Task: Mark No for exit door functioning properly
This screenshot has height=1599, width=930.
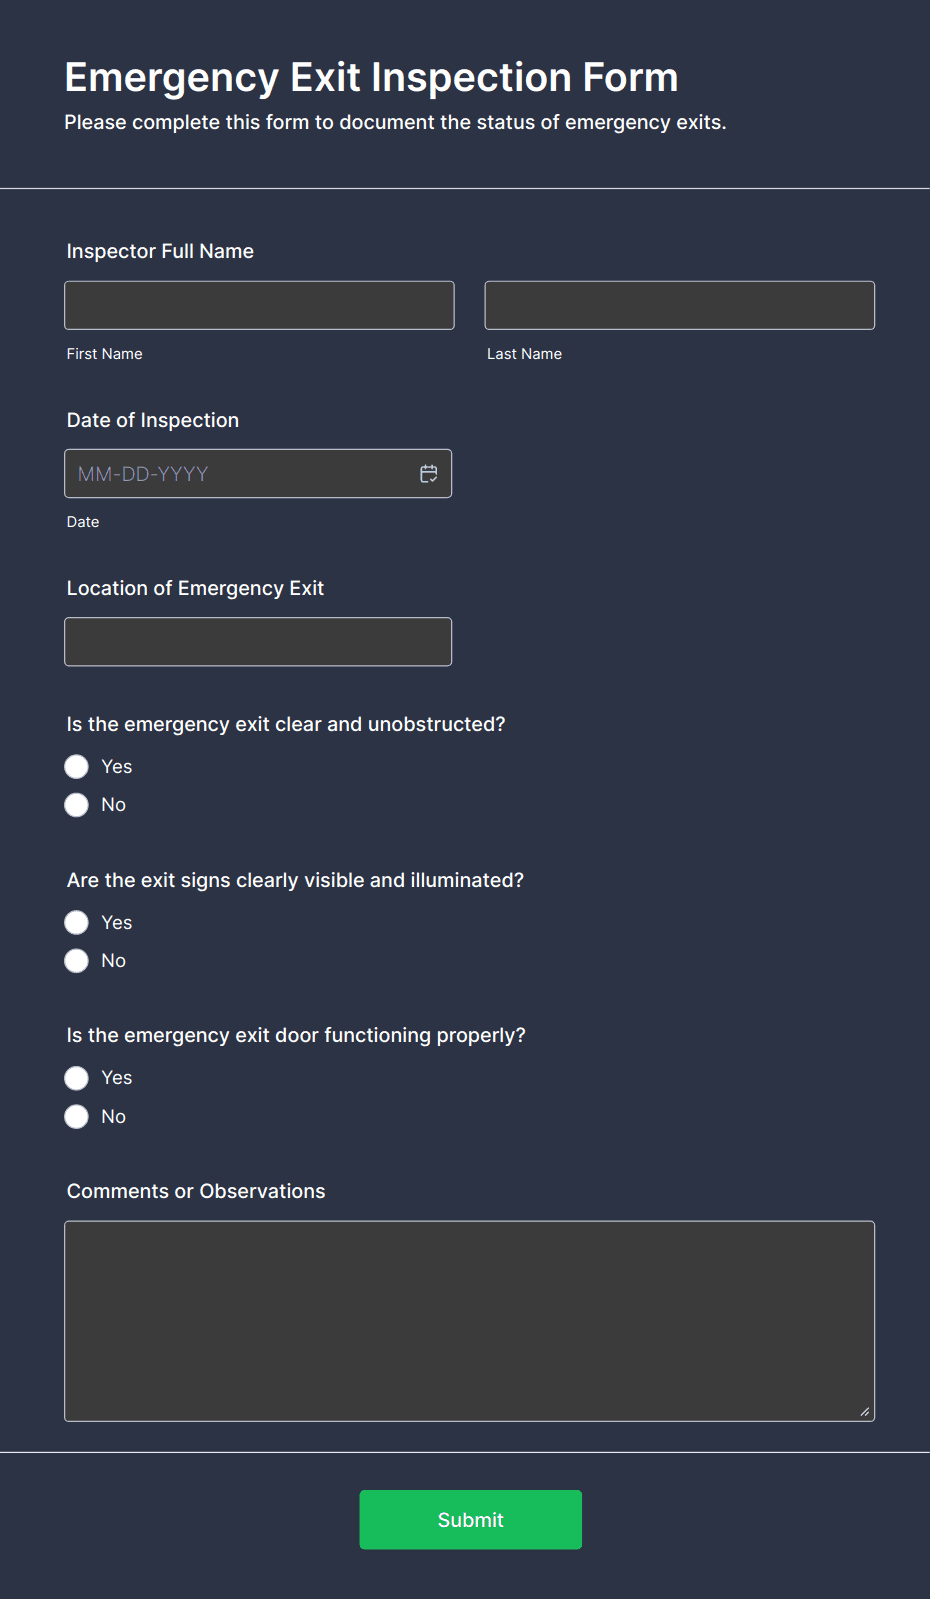Action: [77, 1117]
